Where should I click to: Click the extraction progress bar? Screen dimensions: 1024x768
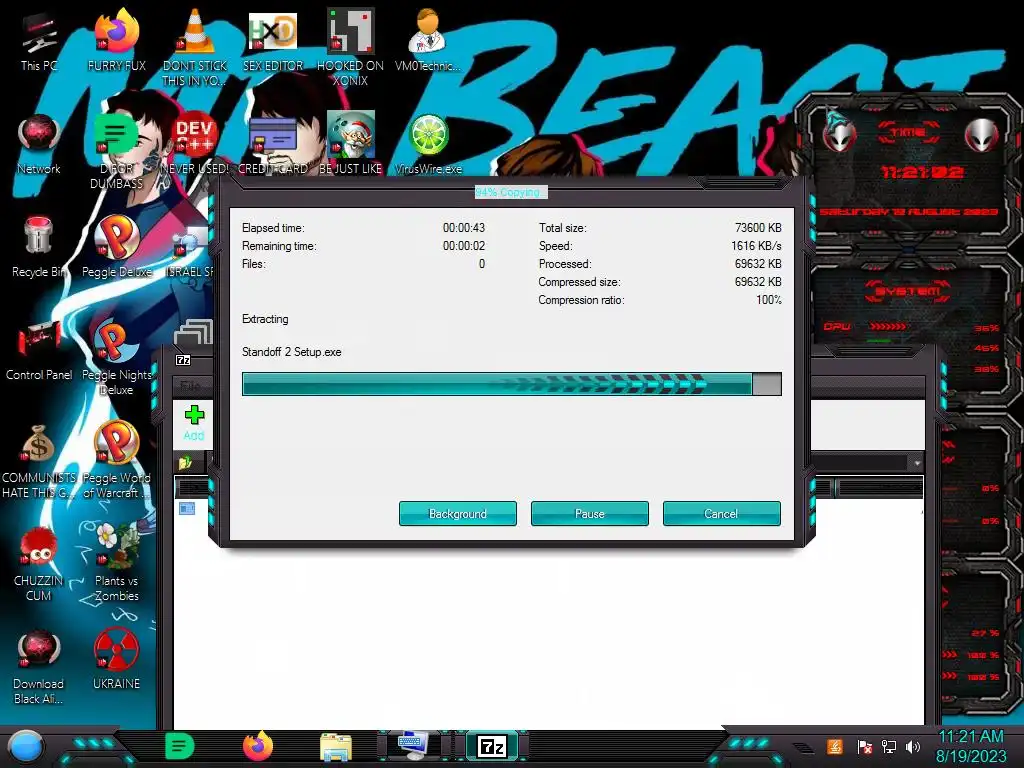pyautogui.click(x=511, y=384)
